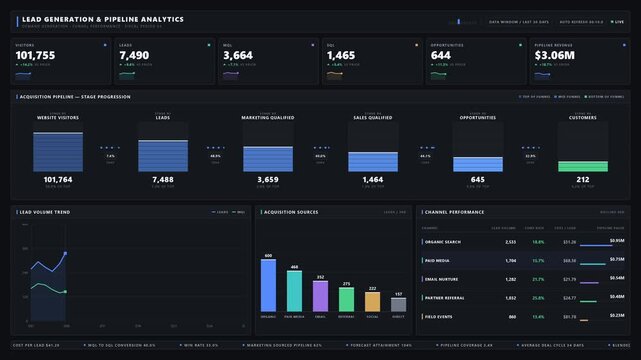Click the Visitors card sparkline
This screenshot has height=360, width=641.
click(23, 75)
